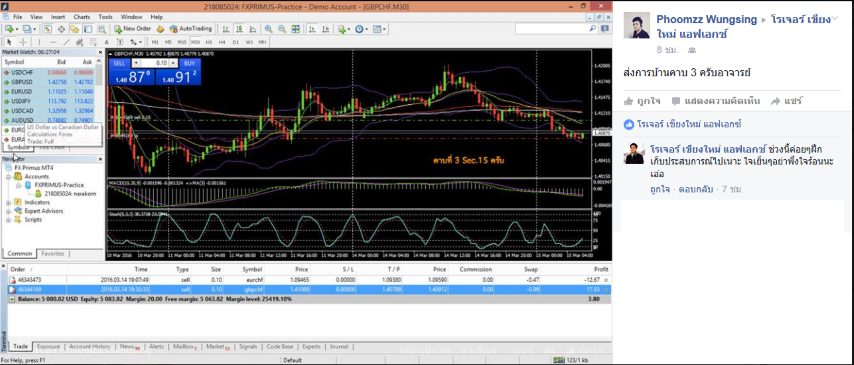Click the blue SELL button on chart
This screenshot has height=365, width=854.
119,63
